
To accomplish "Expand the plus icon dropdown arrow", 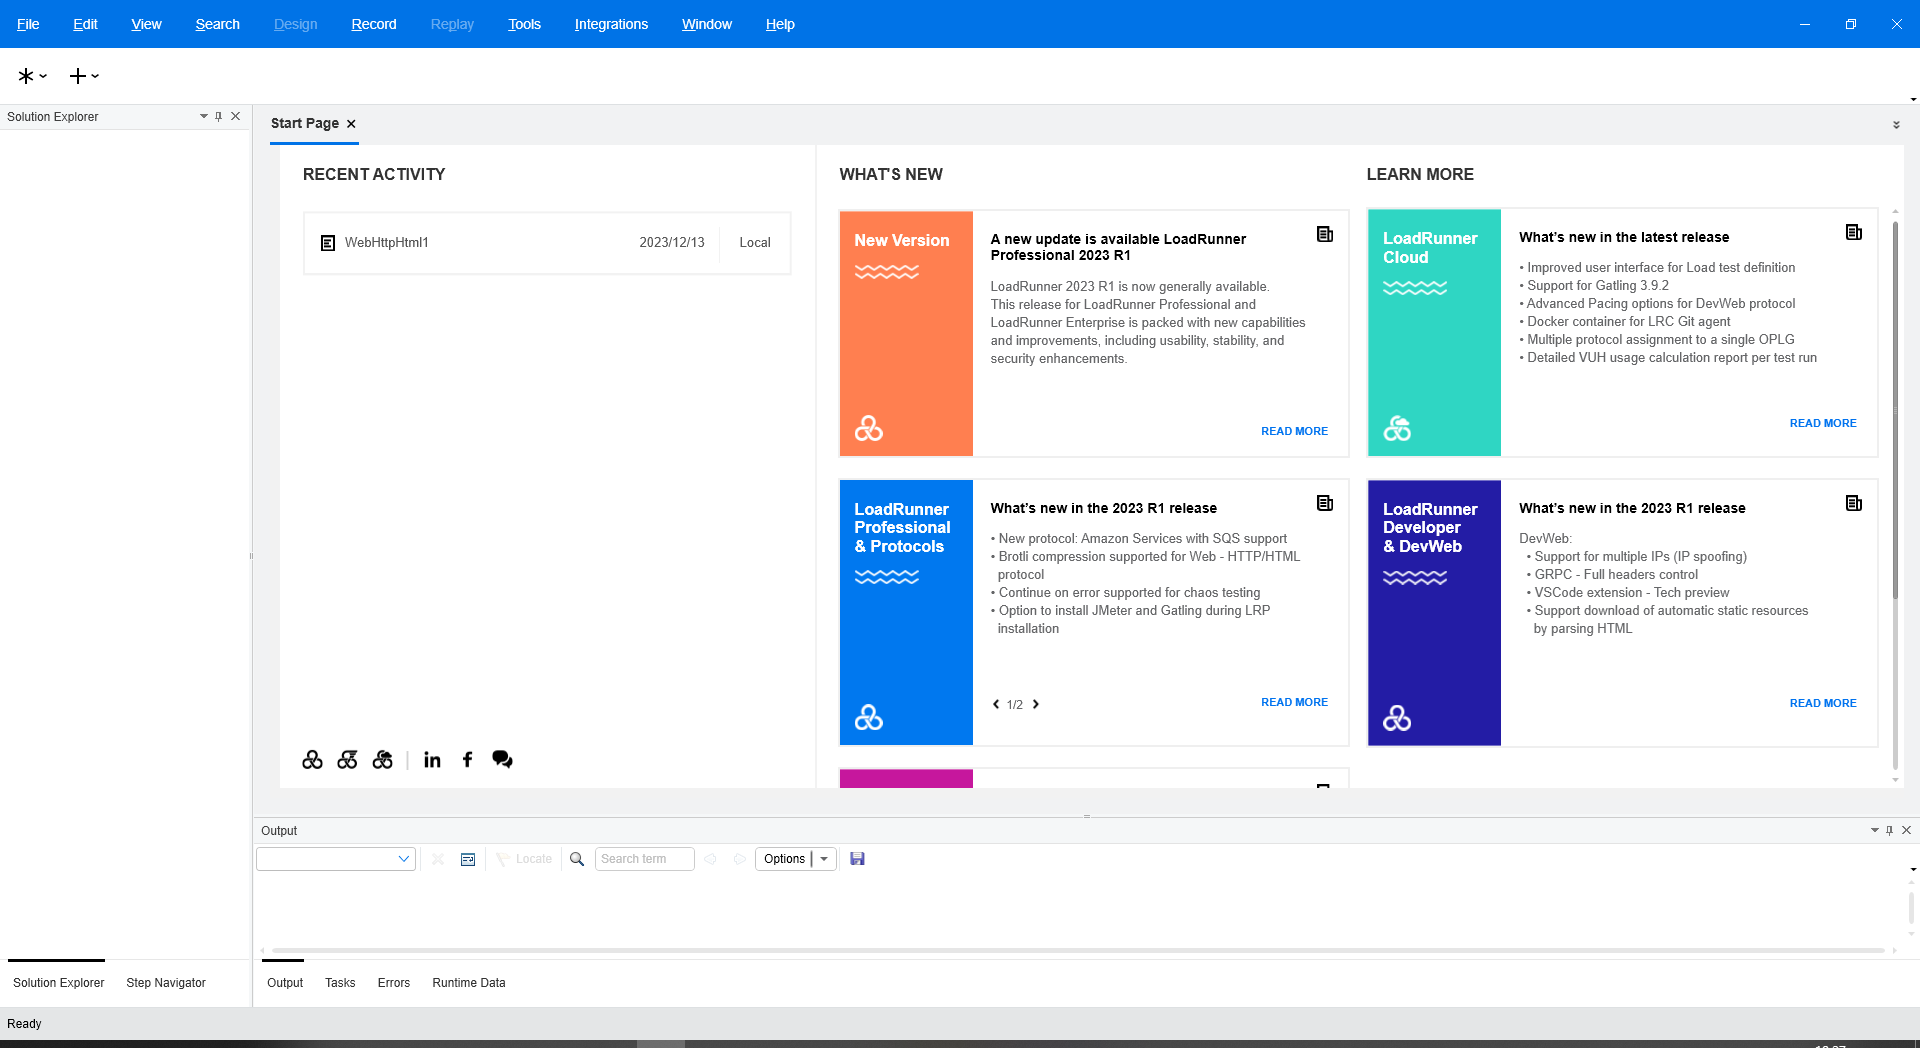I will 95,76.
